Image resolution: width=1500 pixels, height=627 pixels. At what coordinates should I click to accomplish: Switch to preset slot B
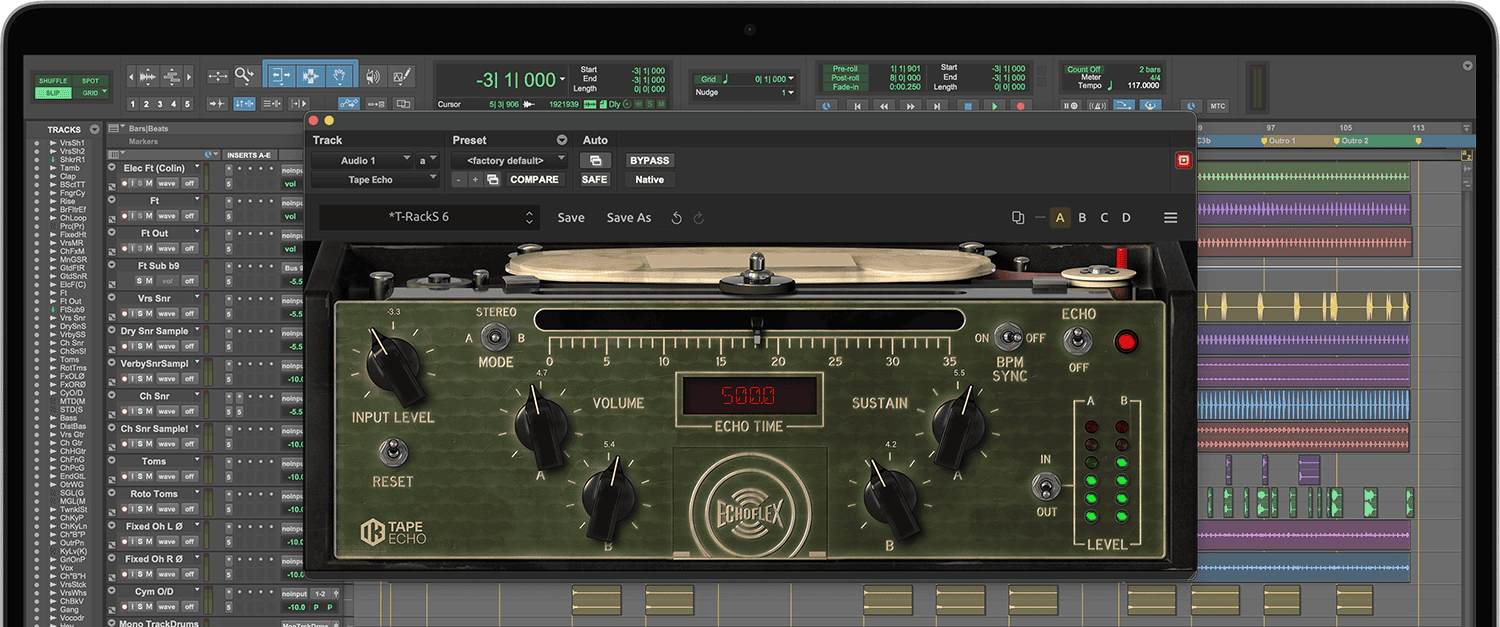(x=1083, y=217)
